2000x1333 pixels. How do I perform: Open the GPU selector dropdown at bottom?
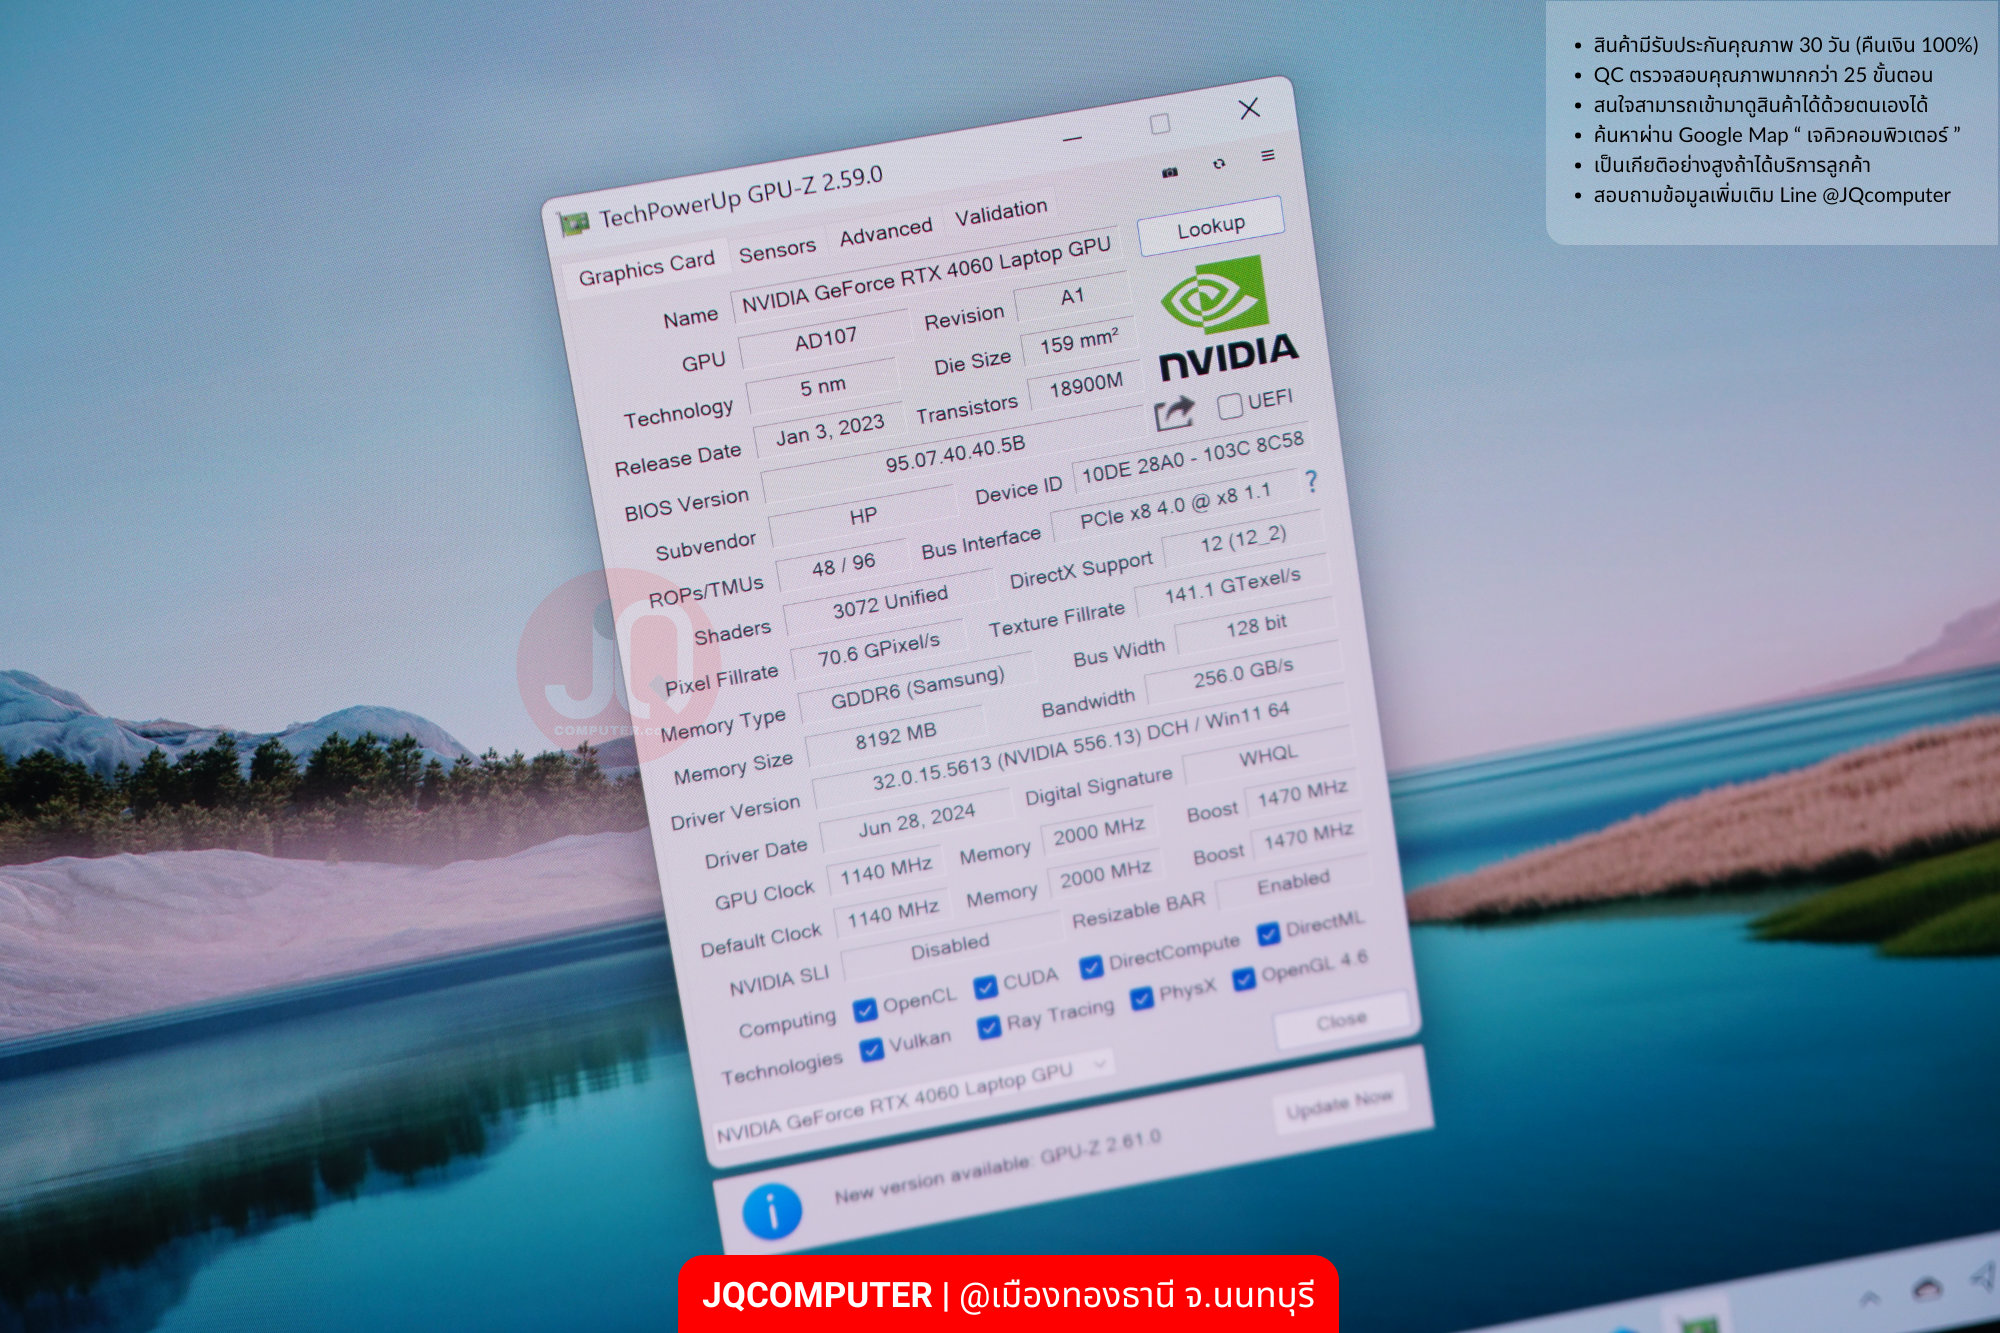click(x=912, y=1099)
